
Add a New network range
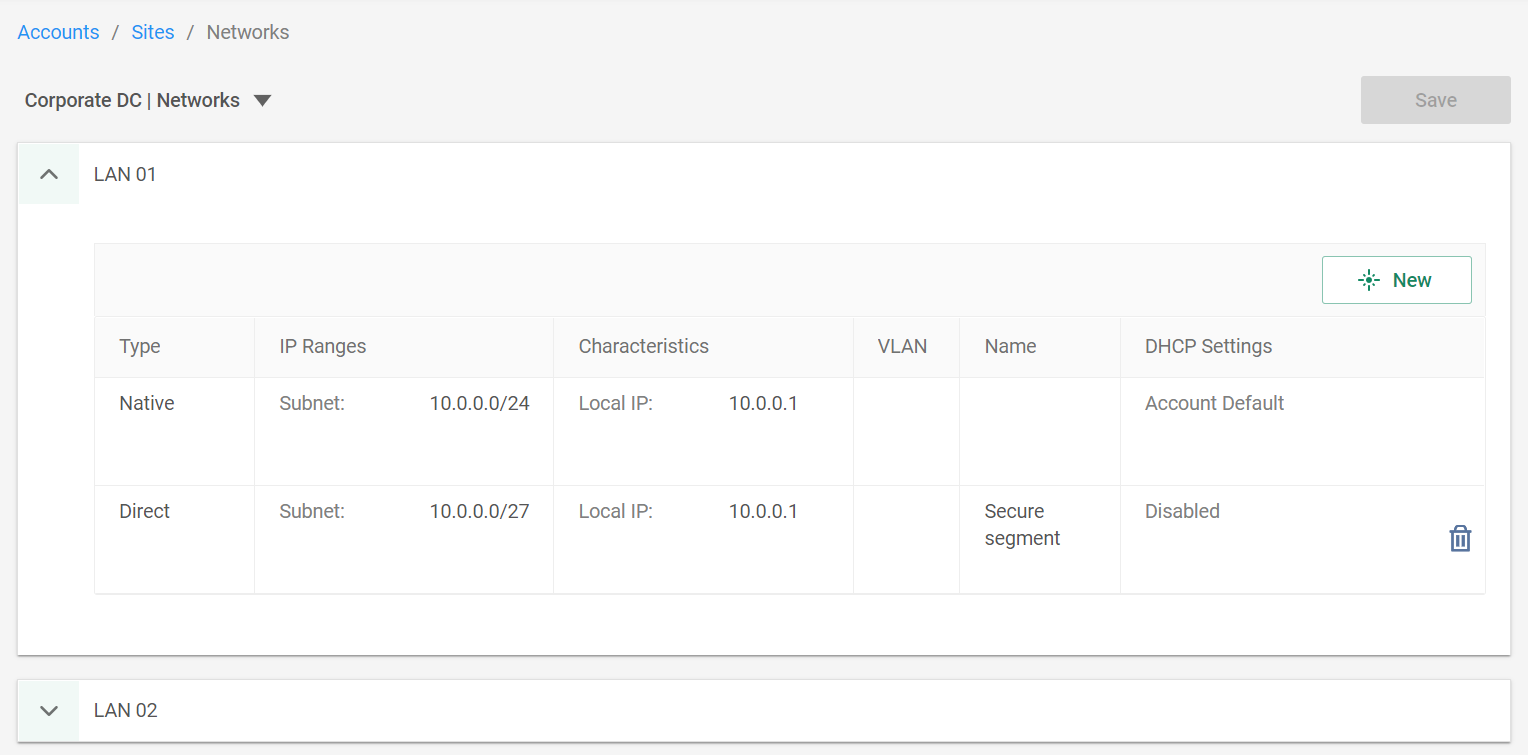pos(1396,280)
